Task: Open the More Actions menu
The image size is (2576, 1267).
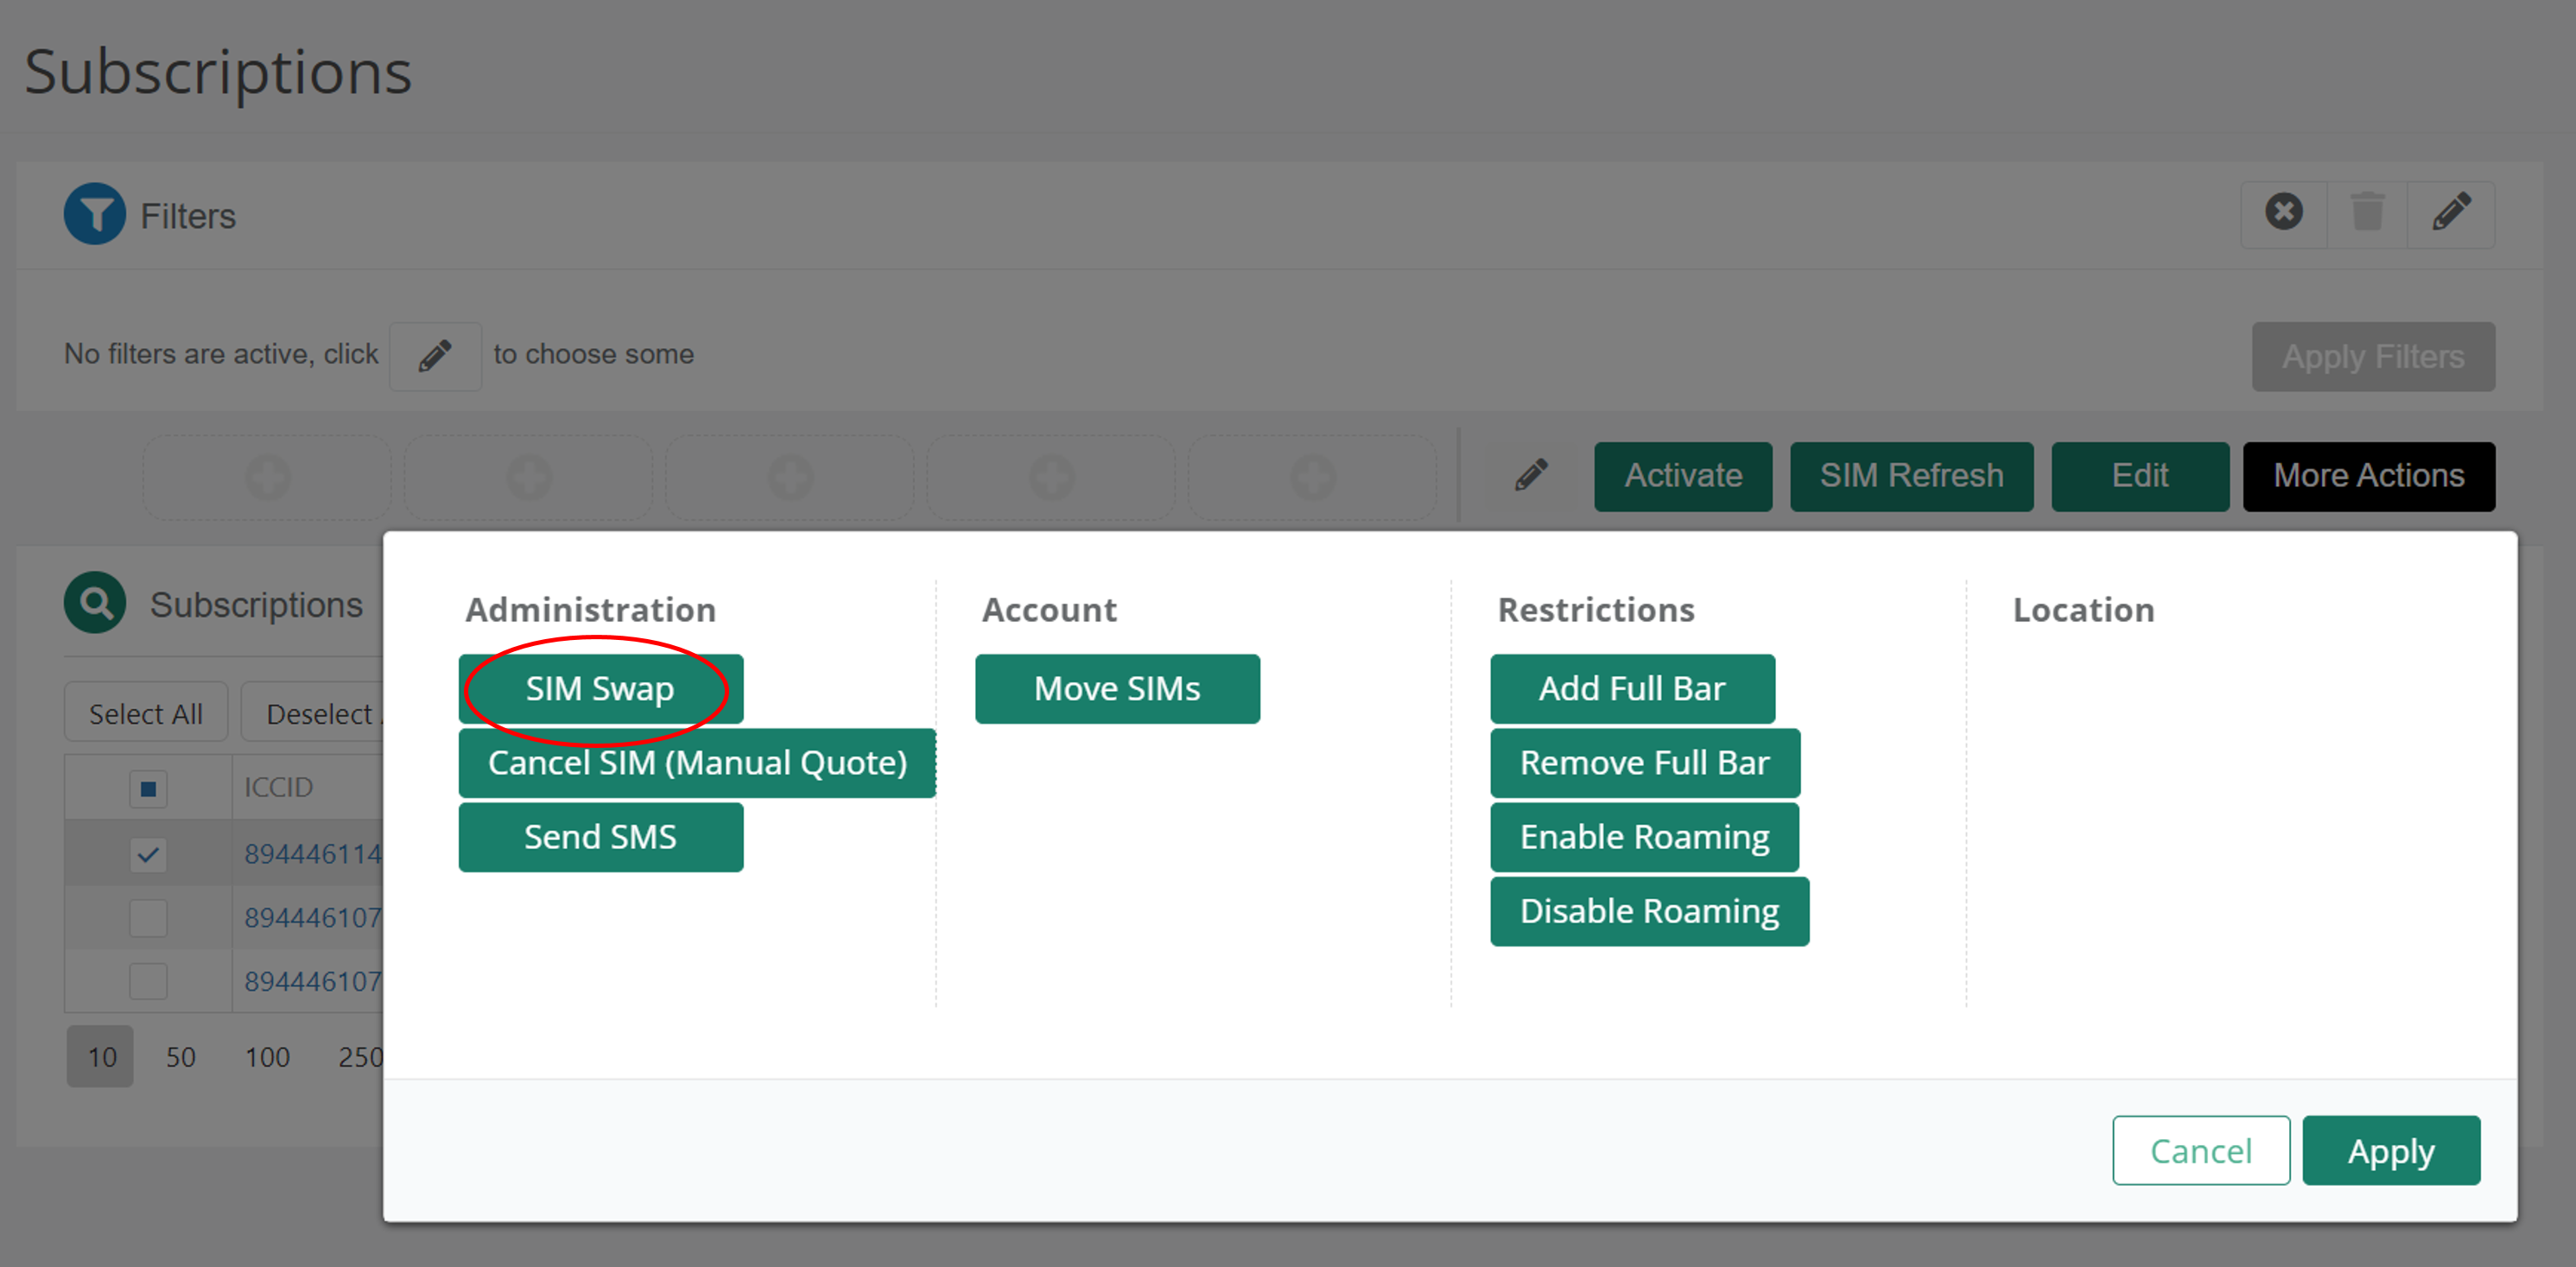Action: coord(2367,476)
